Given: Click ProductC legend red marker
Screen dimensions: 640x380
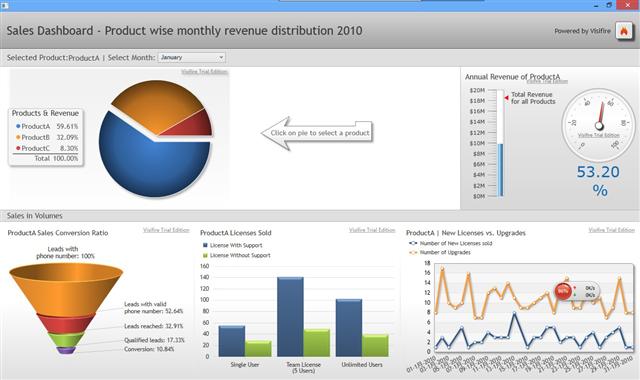Looking at the screenshot, I should [18, 148].
